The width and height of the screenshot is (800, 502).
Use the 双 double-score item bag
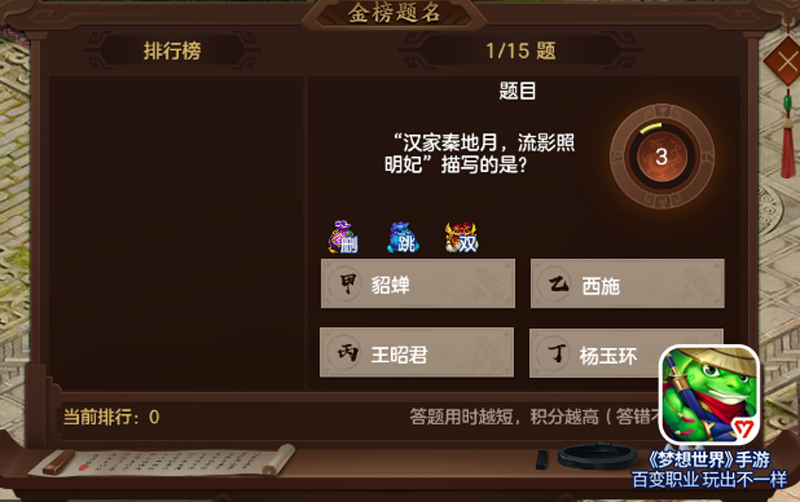462,238
